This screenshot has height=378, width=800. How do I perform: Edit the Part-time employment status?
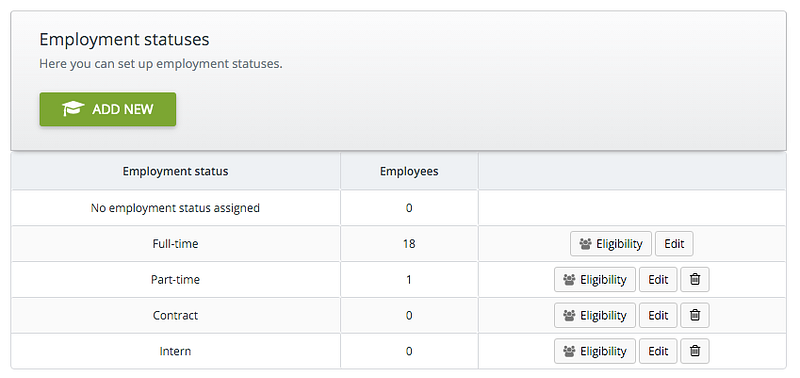[658, 280]
